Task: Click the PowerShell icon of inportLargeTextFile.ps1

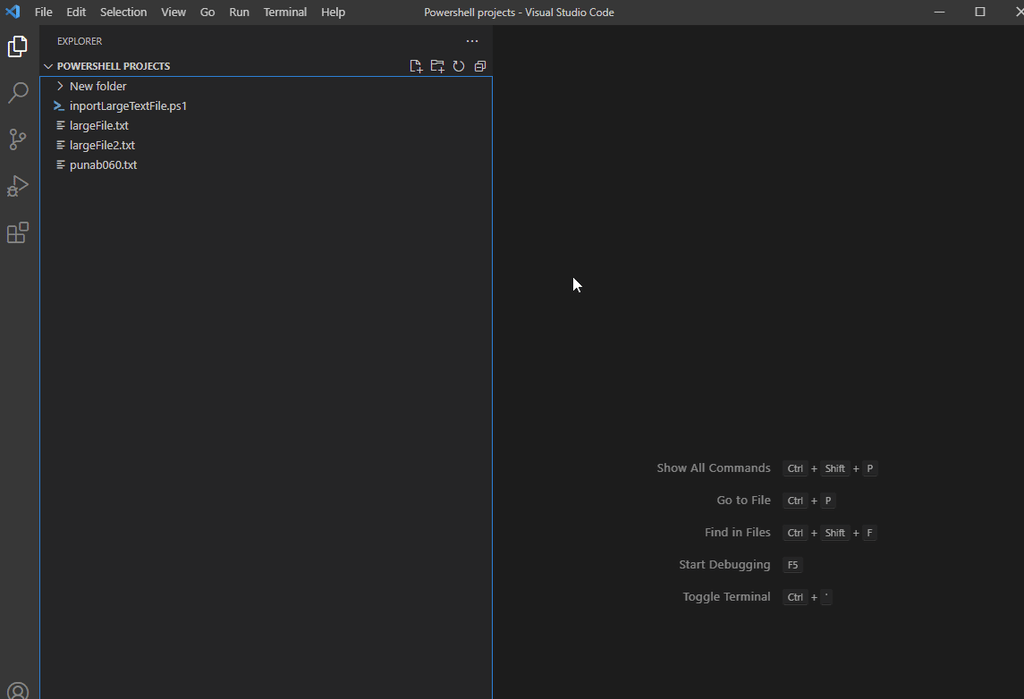Action: coord(59,106)
